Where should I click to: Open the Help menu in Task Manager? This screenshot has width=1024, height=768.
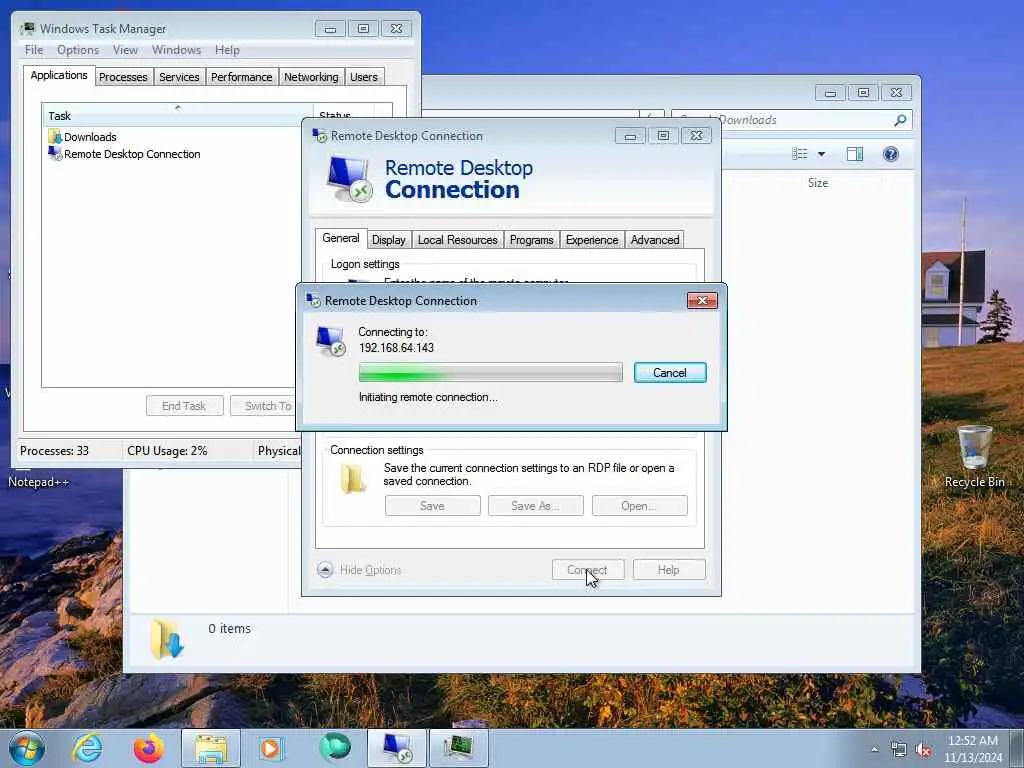pyautogui.click(x=227, y=50)
